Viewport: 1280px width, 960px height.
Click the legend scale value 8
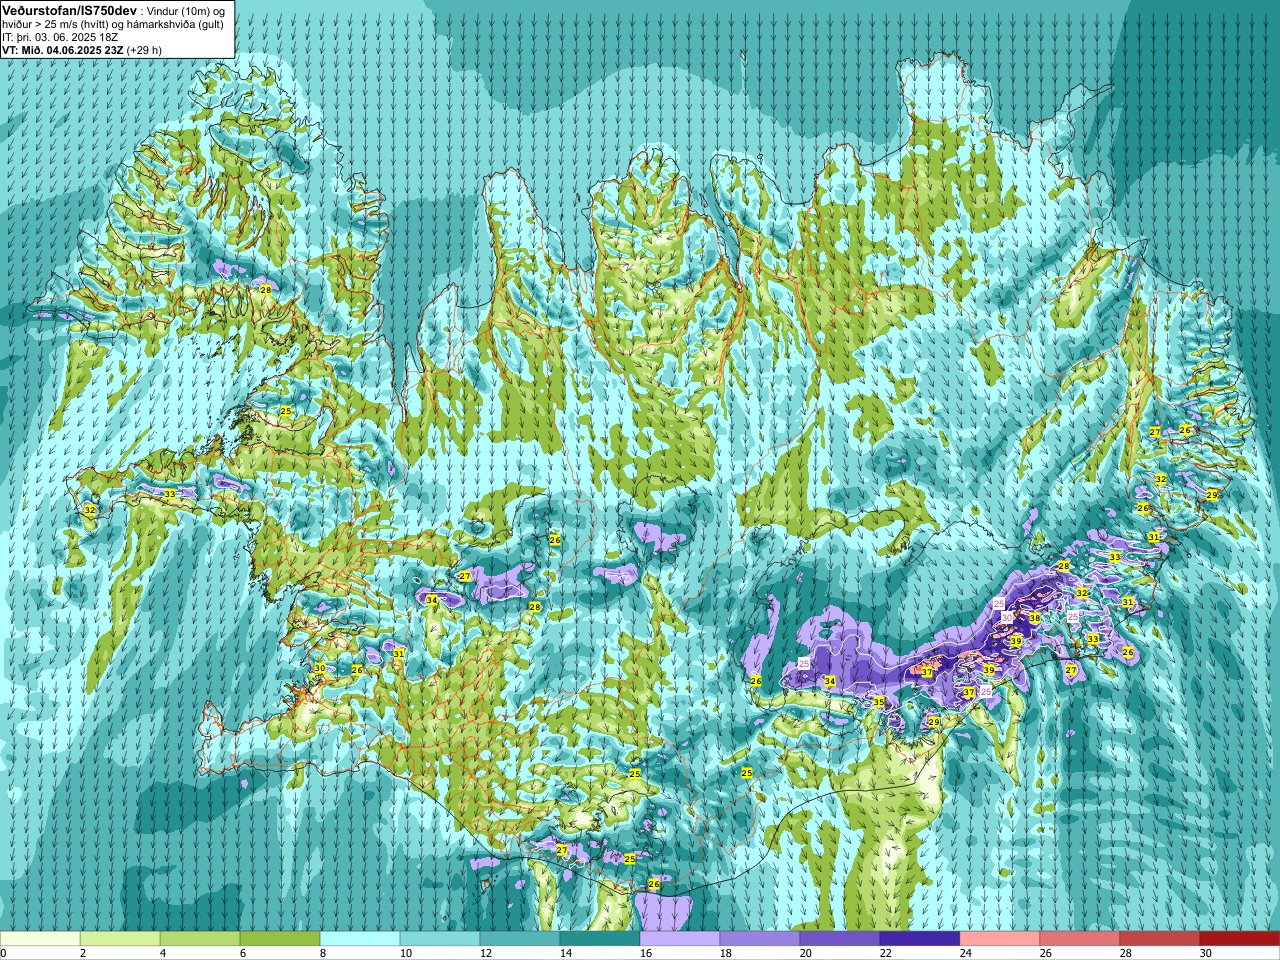[x=324, y=953]
